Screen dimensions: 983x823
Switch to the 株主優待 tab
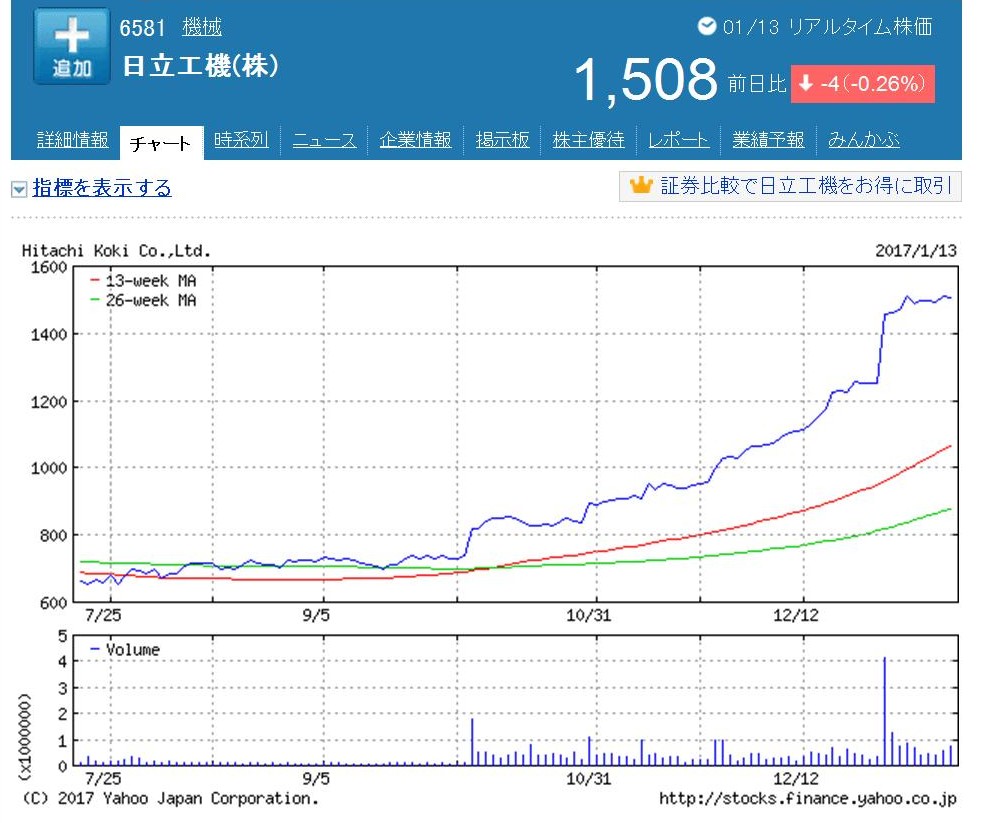pyautogui.click(x=589, y=140)
